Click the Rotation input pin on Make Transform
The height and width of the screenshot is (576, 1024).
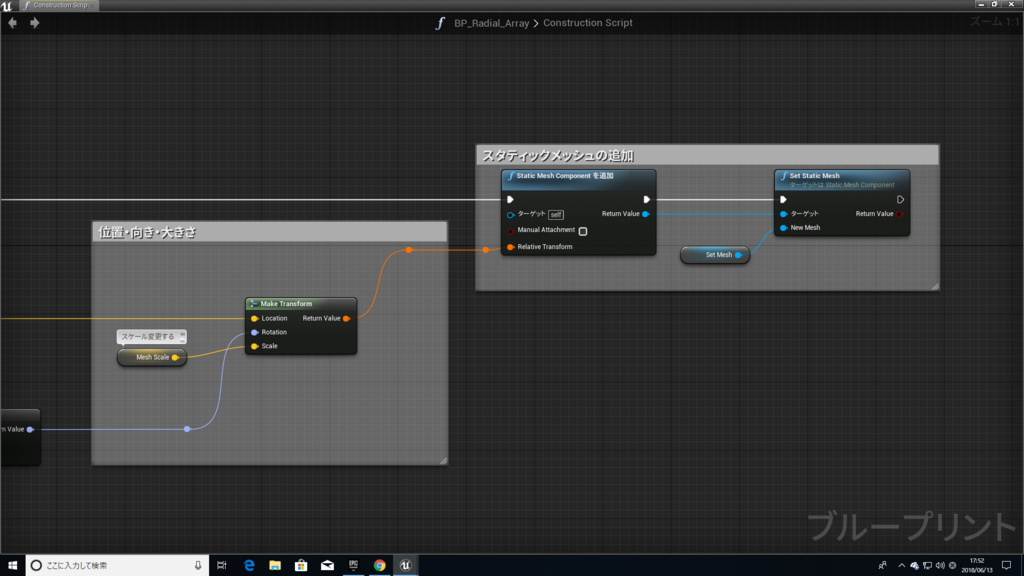[255, 332]
